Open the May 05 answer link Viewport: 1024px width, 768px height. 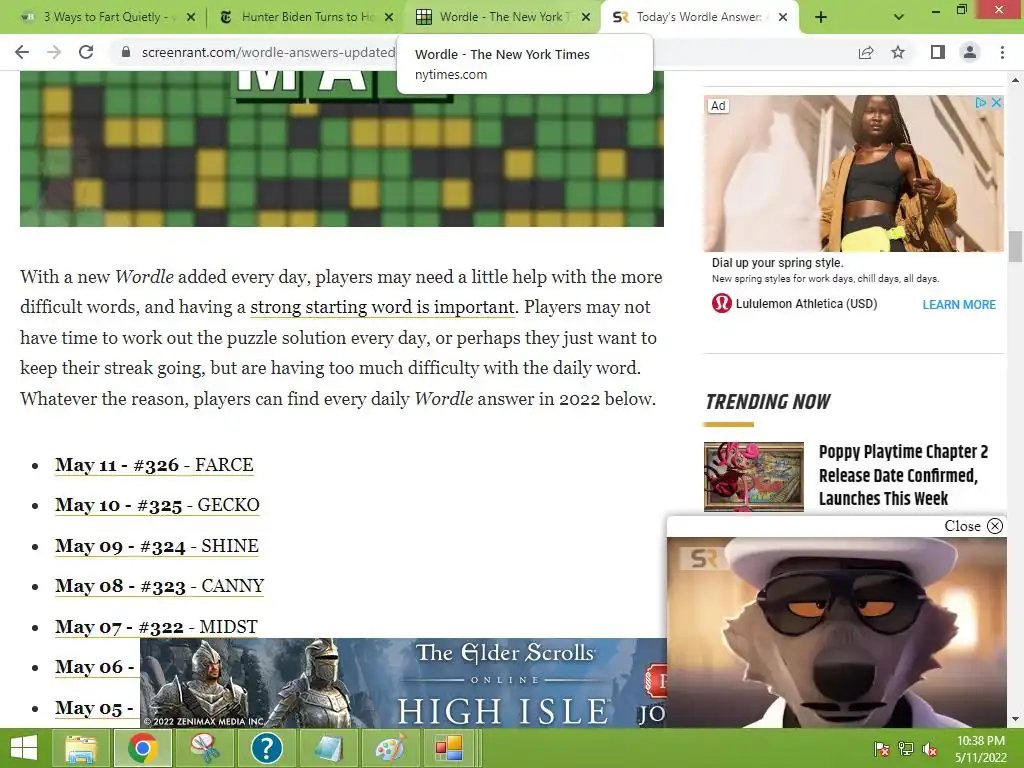click(x=95, y=708)
